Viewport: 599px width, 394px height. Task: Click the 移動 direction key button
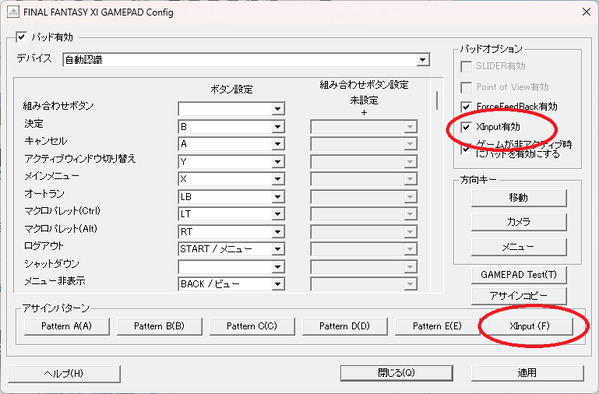[x=518, y=198]
